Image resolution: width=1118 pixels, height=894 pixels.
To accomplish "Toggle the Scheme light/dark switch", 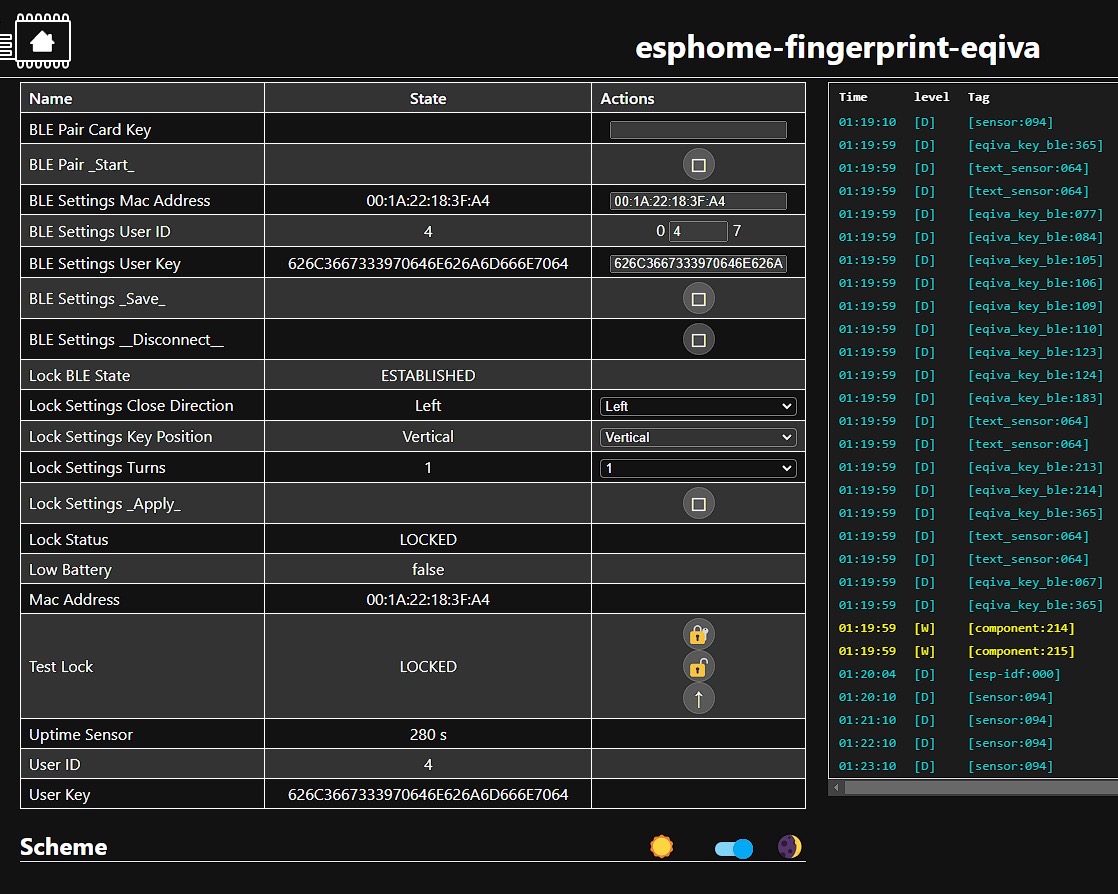I will (x=734, y=848).
